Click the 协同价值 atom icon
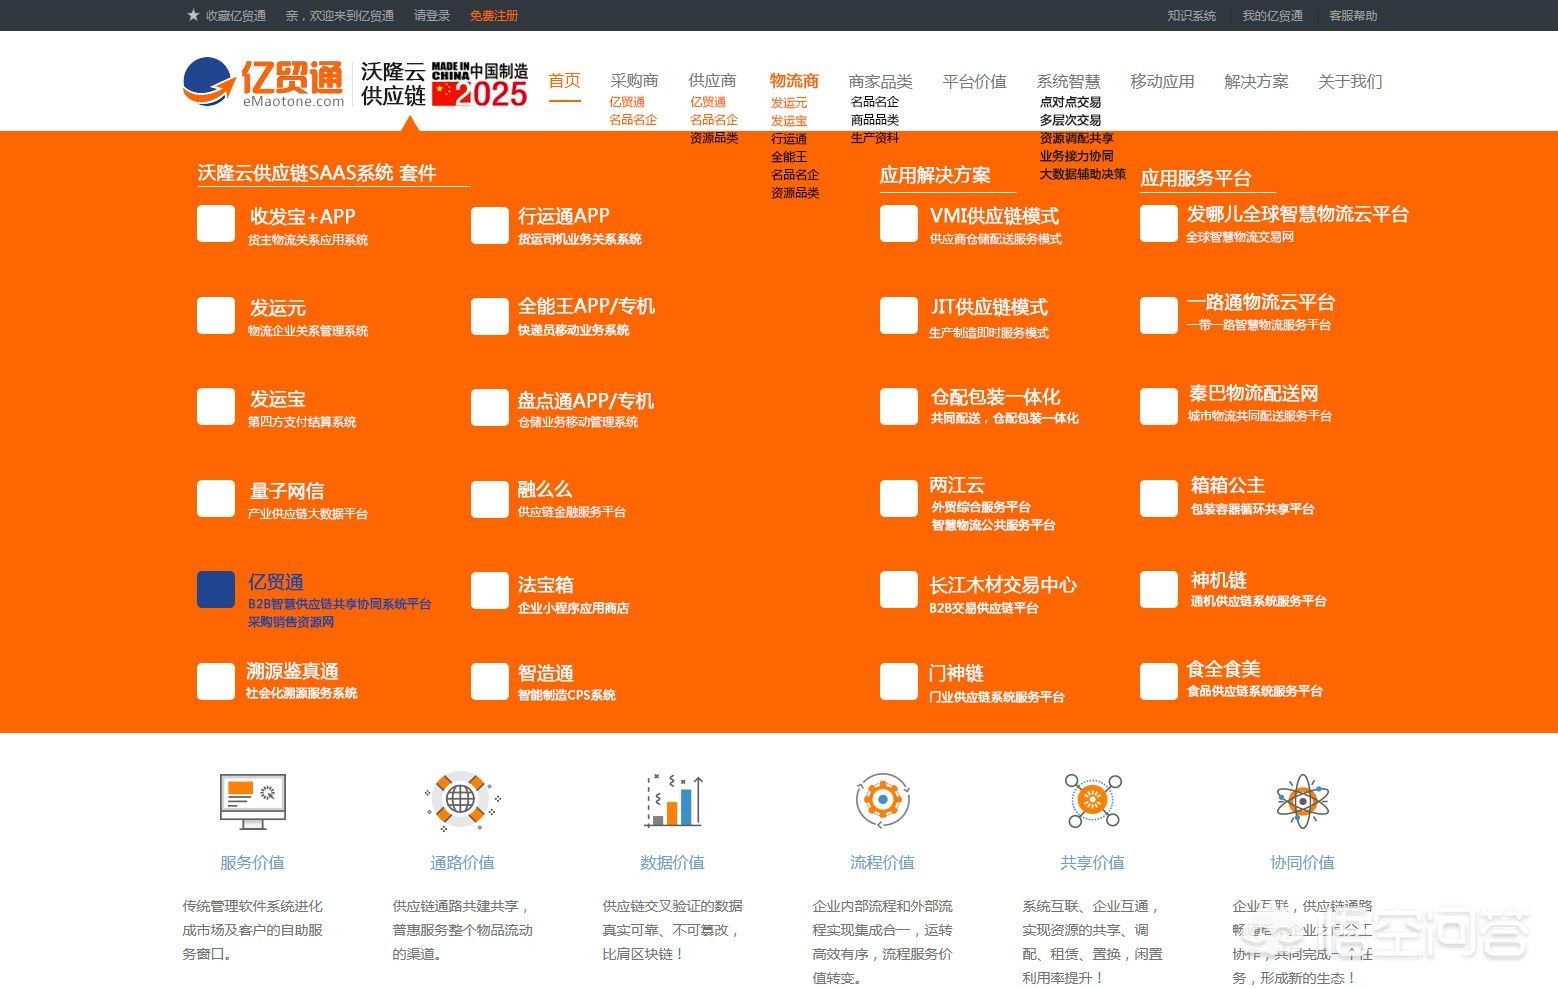The image size is (1558, 988). tap(1302, 801)
